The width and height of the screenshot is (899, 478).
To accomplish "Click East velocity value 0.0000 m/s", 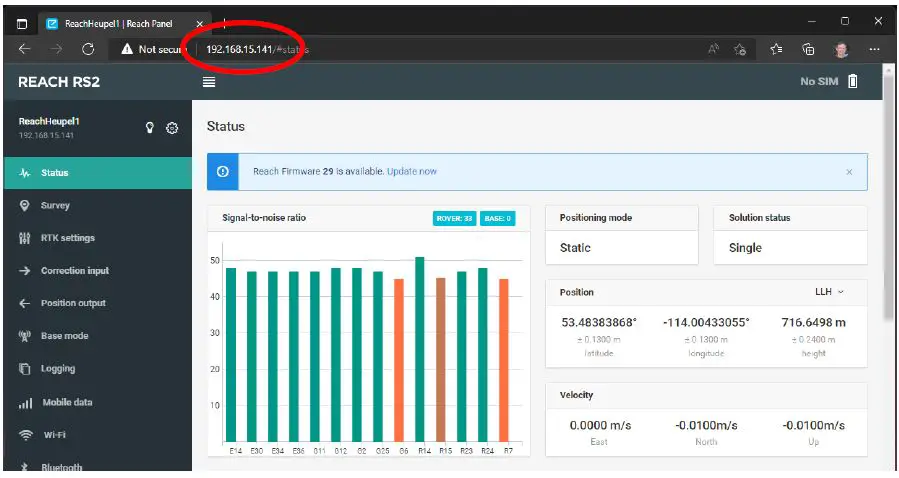I will pyautogui.click(x=600, y=425).
